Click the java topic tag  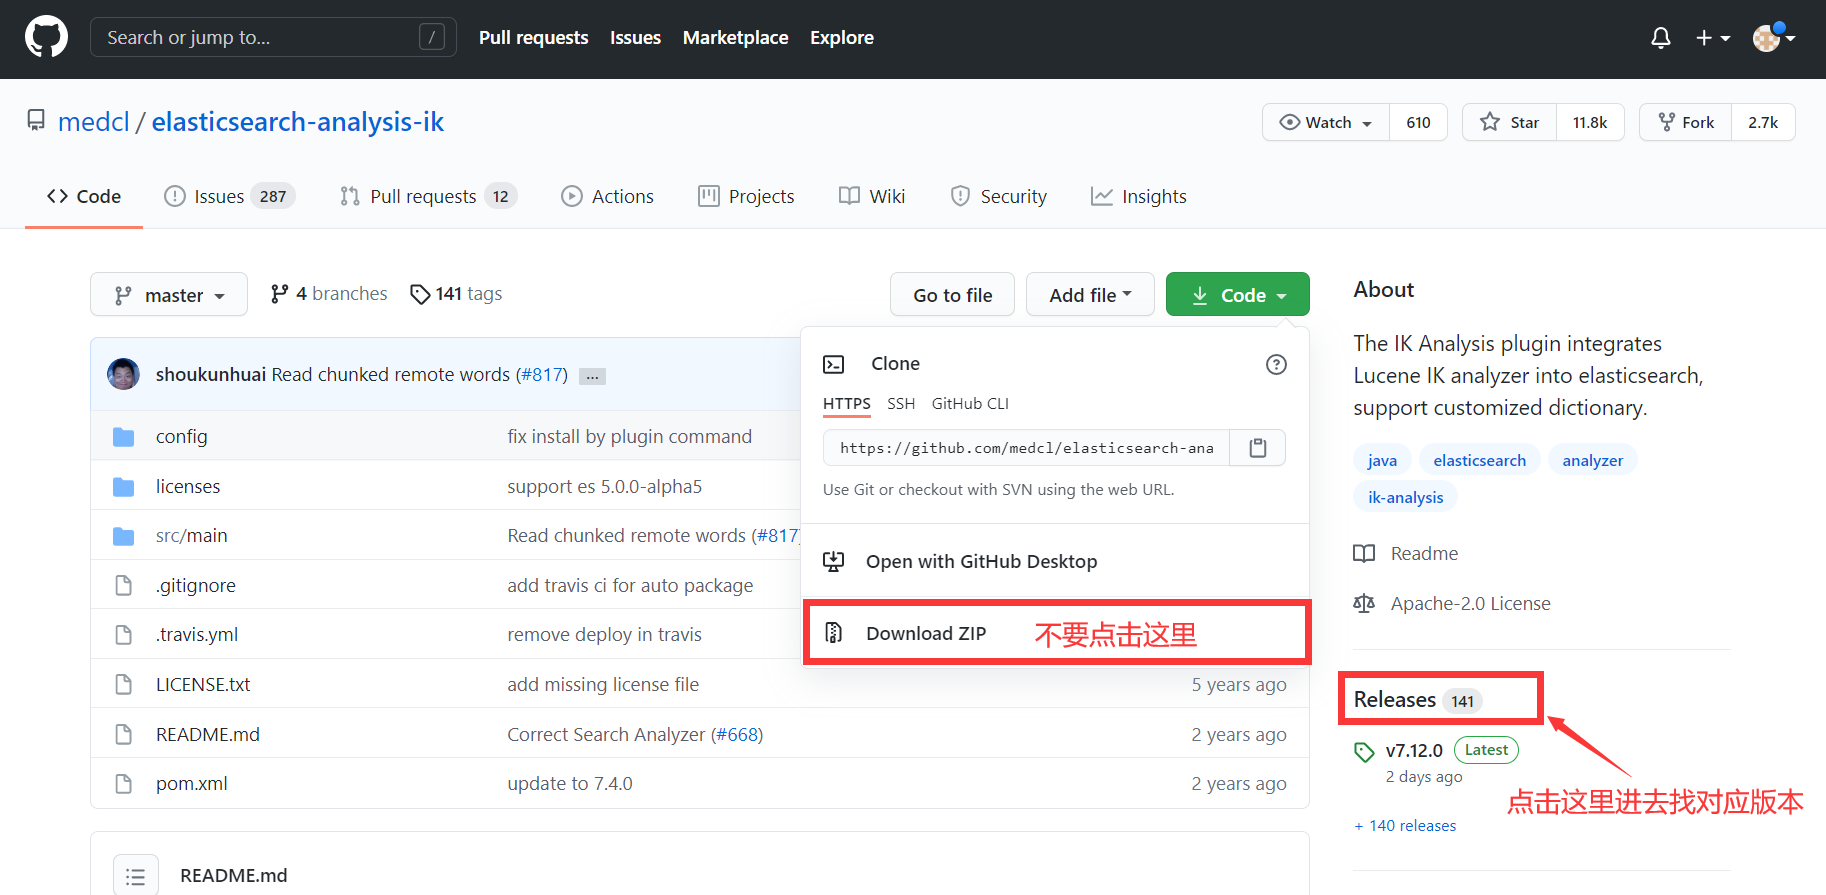coord(1382,460)
